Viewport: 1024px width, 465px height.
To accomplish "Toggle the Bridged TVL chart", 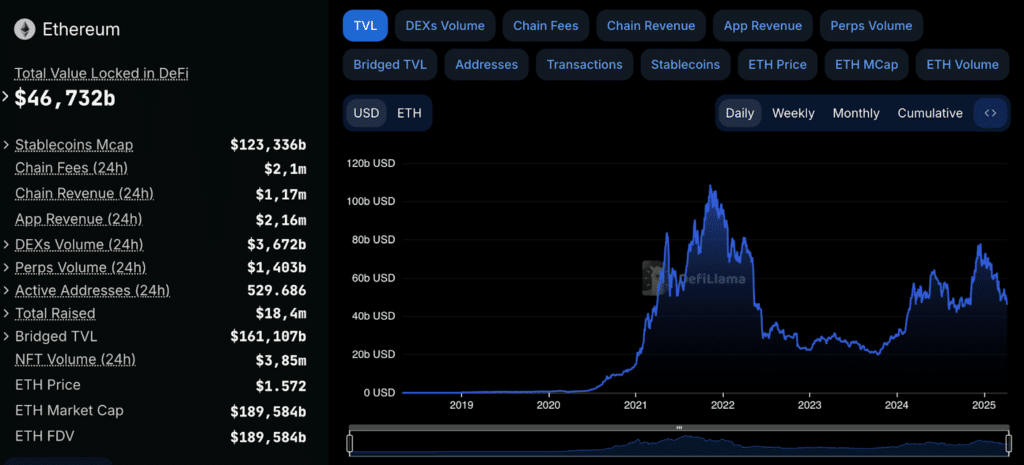I will coord(390,65).
